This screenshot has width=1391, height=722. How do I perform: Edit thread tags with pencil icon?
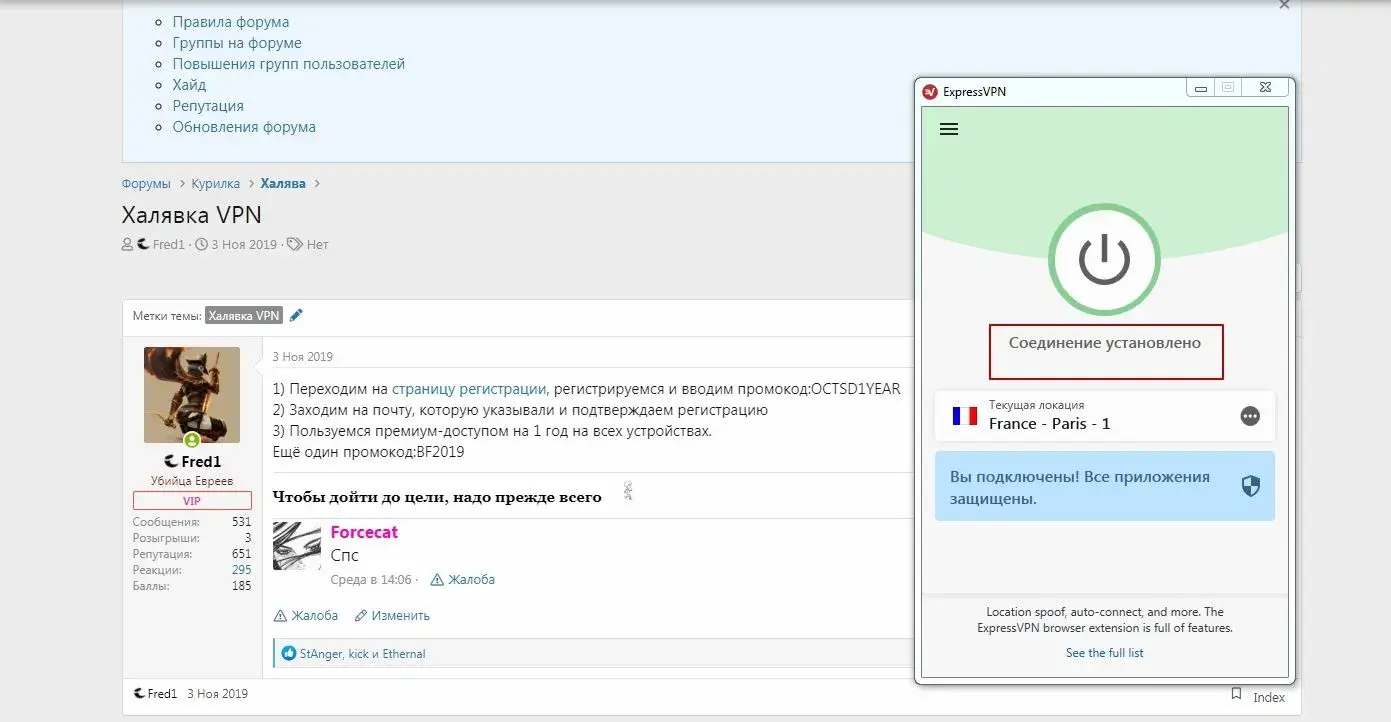pyautogui.click(x=296, y=315)
